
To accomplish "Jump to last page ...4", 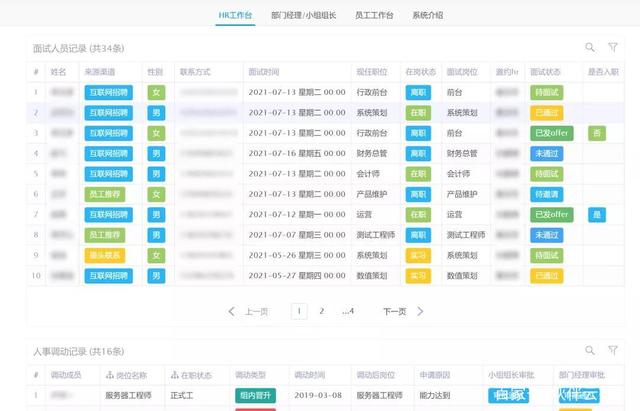I will click(347, 312).
